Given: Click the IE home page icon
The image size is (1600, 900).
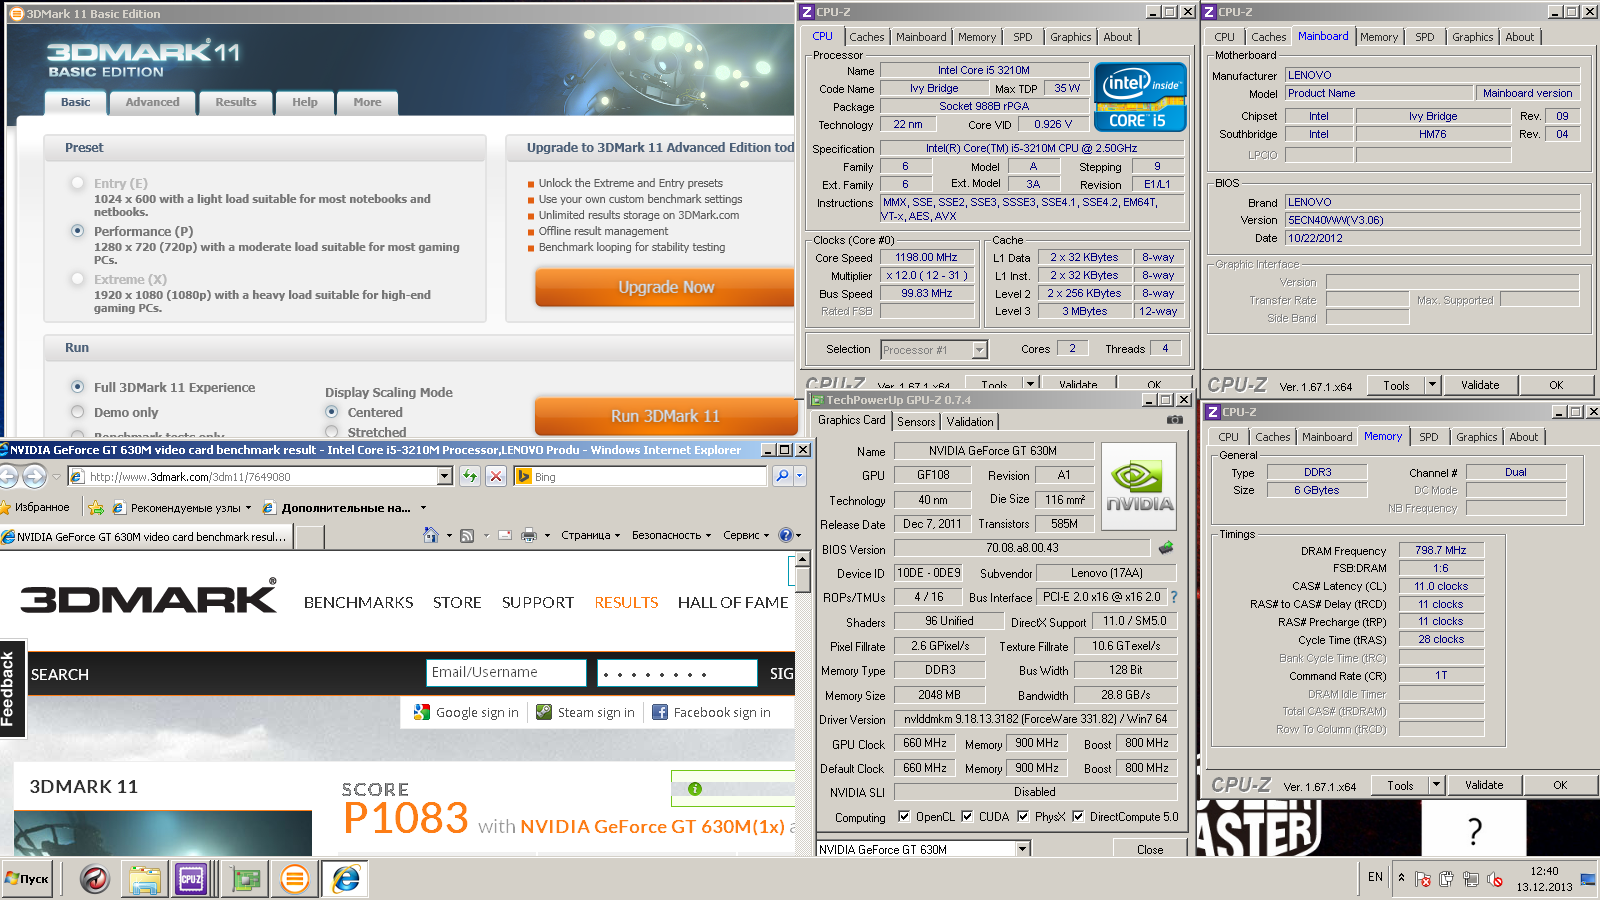Looking at the screenshot, I should [x=431, y=535].
